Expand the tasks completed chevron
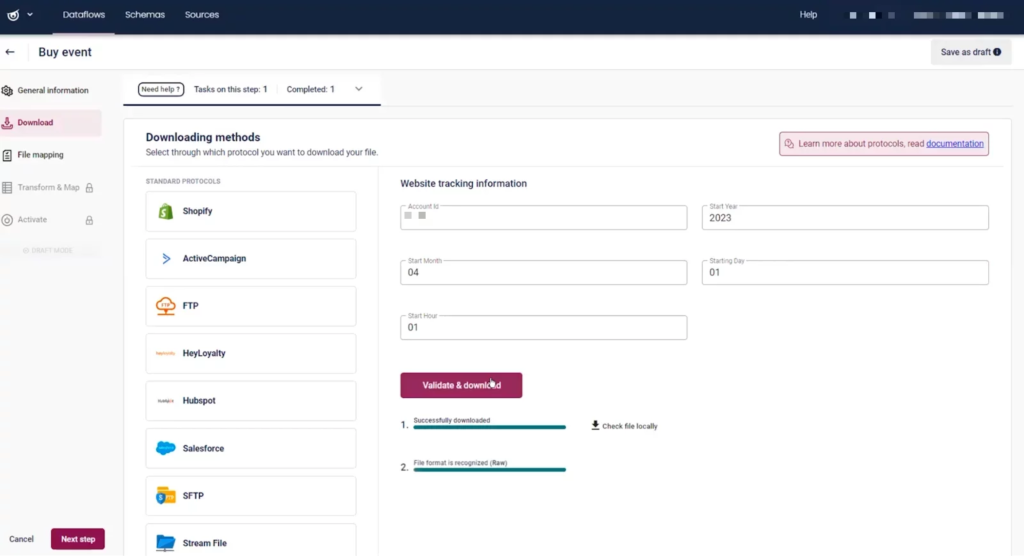This screenshot has width=1024, height=556. 359,89
